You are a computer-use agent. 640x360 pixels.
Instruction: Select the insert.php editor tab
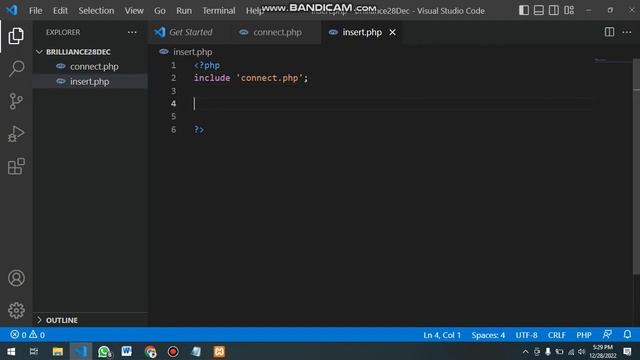pos(362,32)
